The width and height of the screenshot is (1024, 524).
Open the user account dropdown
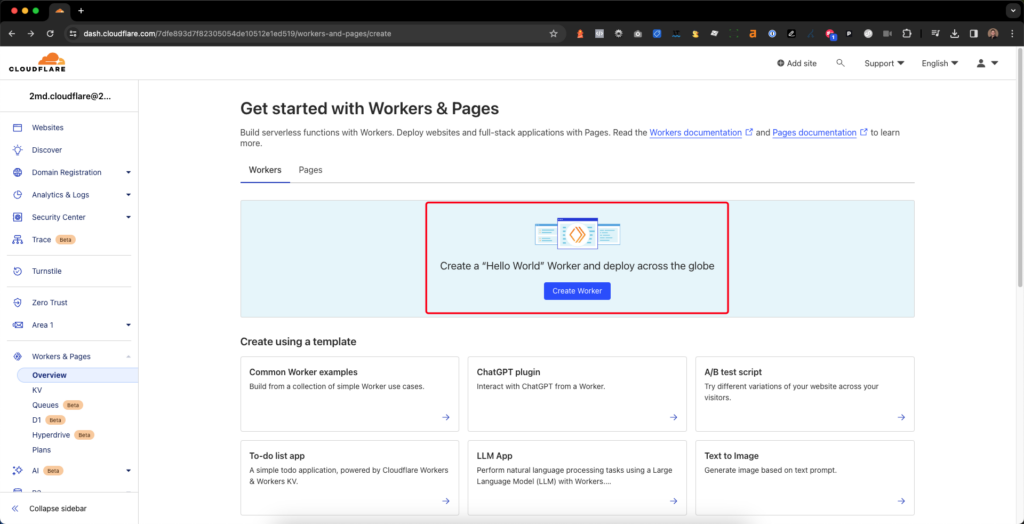987,63
